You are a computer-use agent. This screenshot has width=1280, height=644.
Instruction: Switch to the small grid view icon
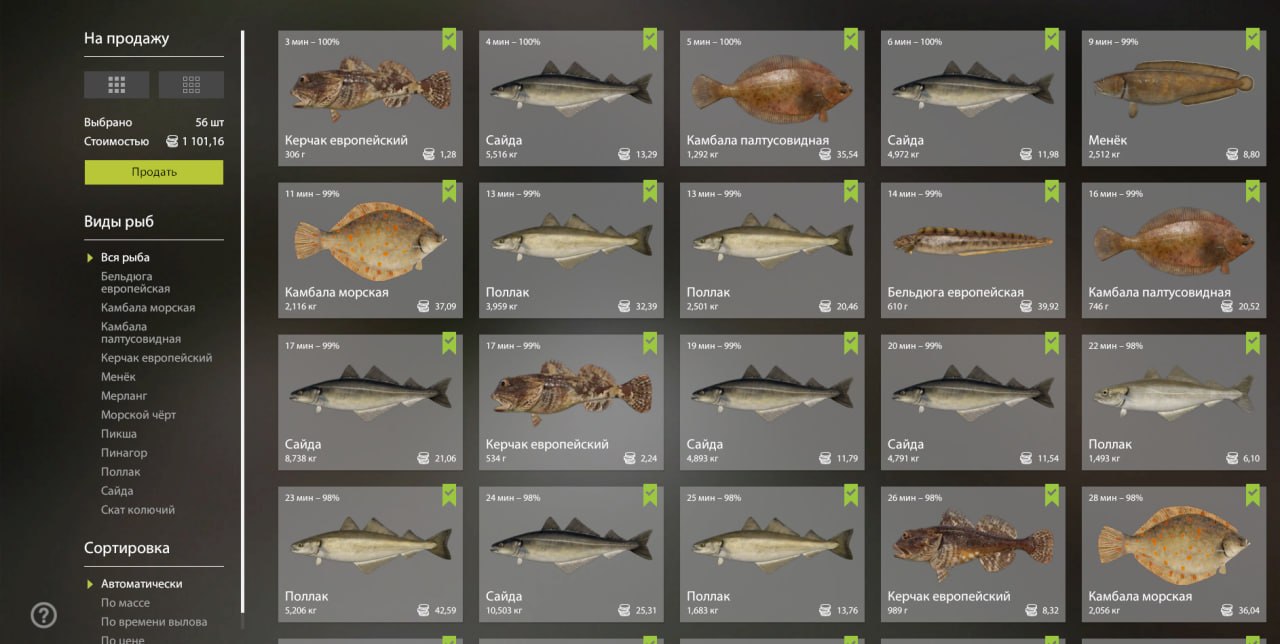[191, 84]
